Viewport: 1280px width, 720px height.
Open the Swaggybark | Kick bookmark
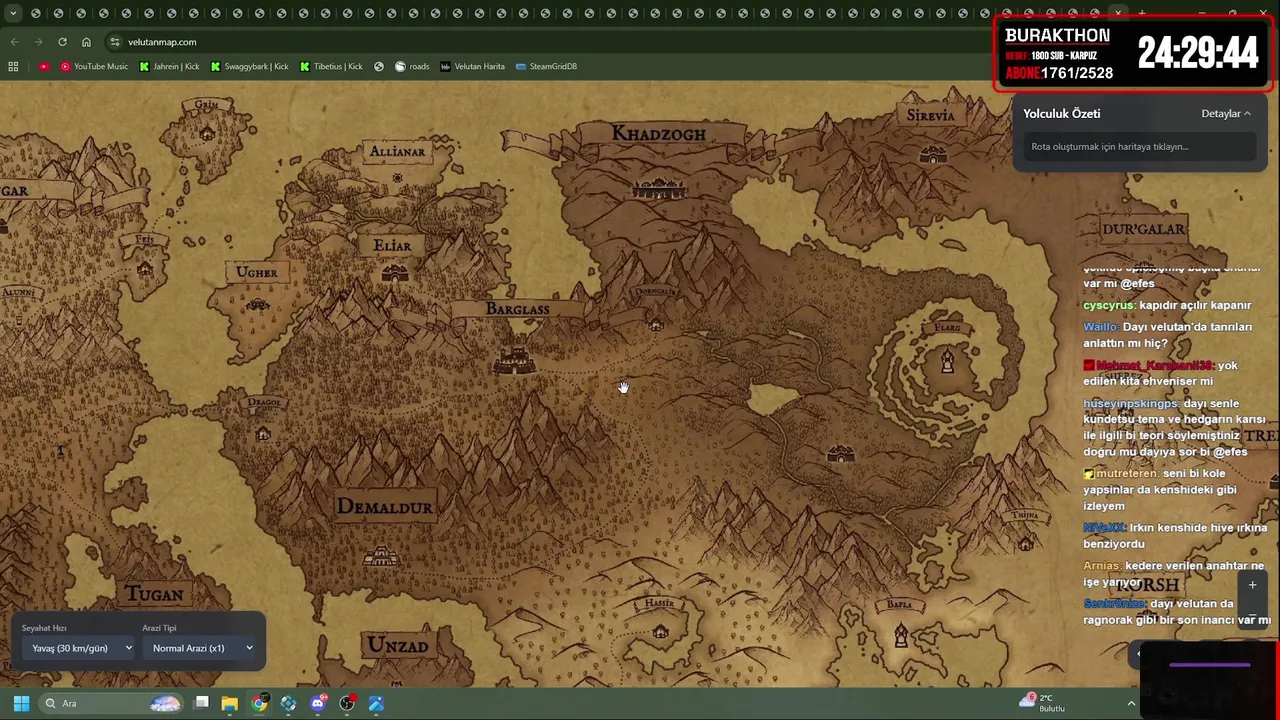tap(249, 66)
